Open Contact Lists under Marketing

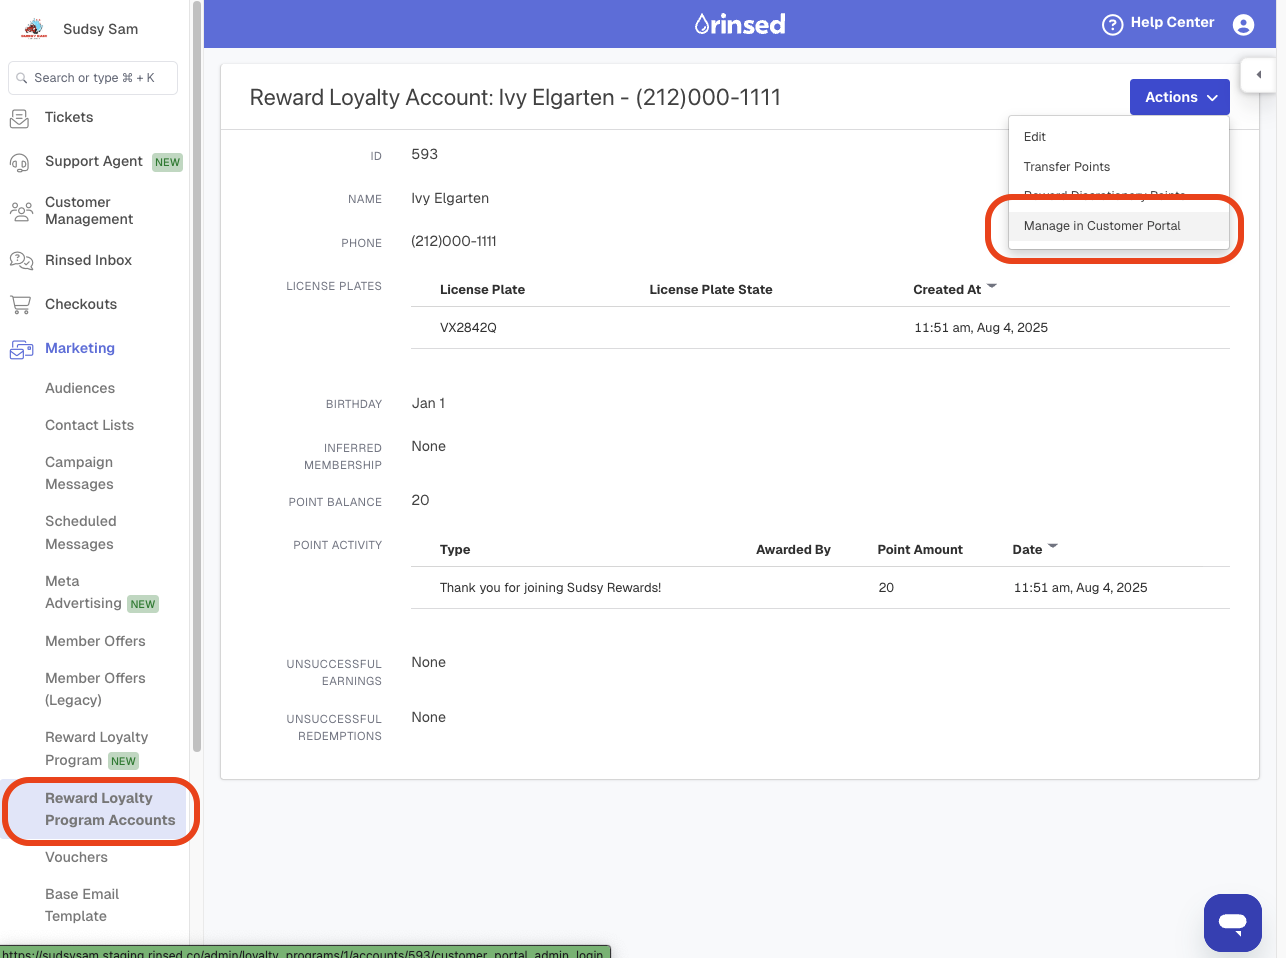pyautogui.click(x=89, y=425)
